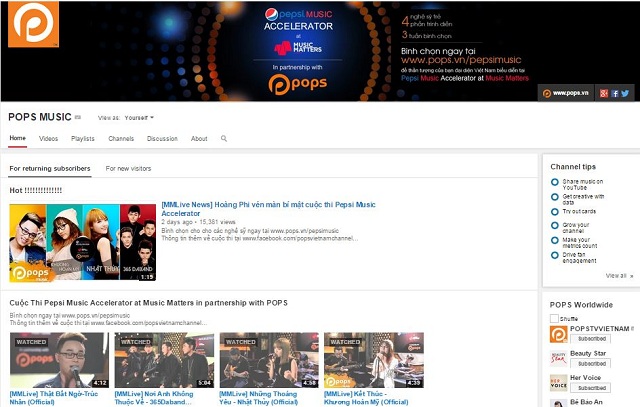Open the Google Plus link in banner
The height and width of the screenshot is (407, 640).
pyautogui.click(x=604, y=93)
